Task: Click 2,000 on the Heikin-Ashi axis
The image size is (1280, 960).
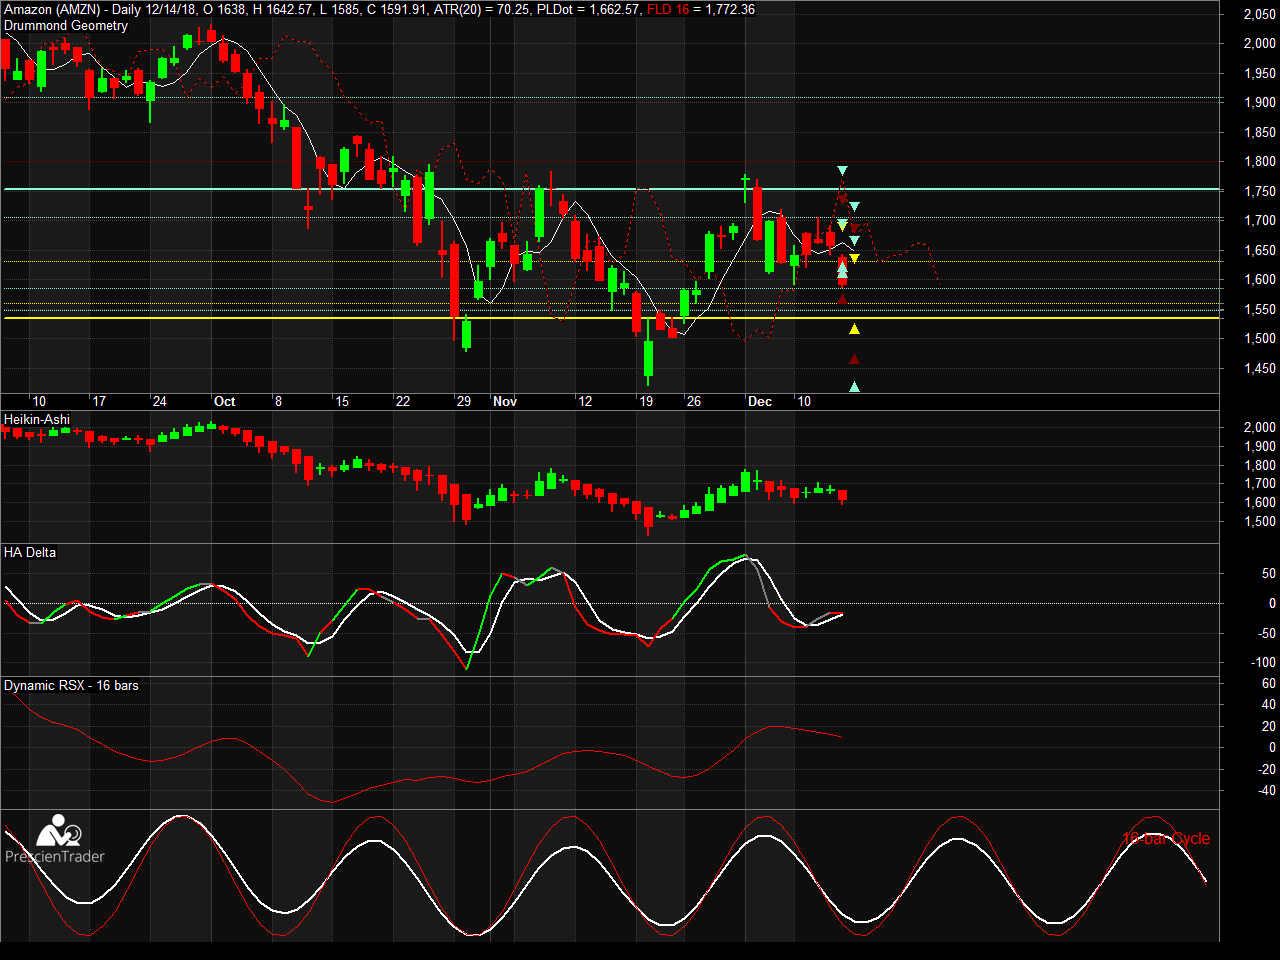Action: [x=1259, y=427]
